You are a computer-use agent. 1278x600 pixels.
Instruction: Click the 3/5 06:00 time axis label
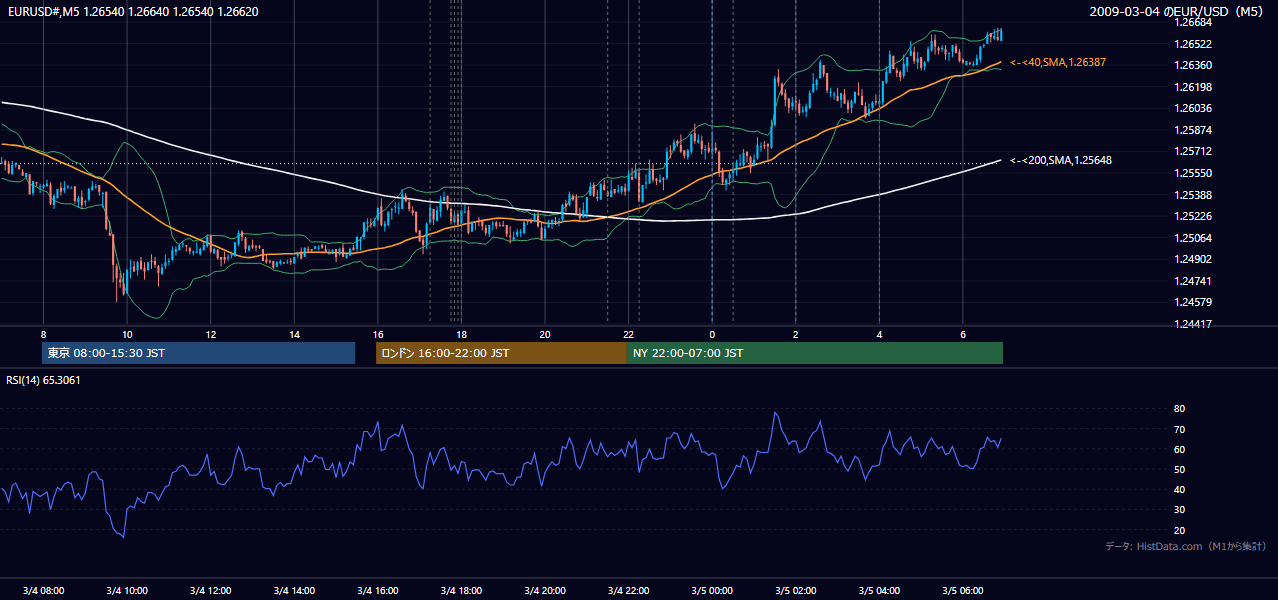[x=962, y=590]
